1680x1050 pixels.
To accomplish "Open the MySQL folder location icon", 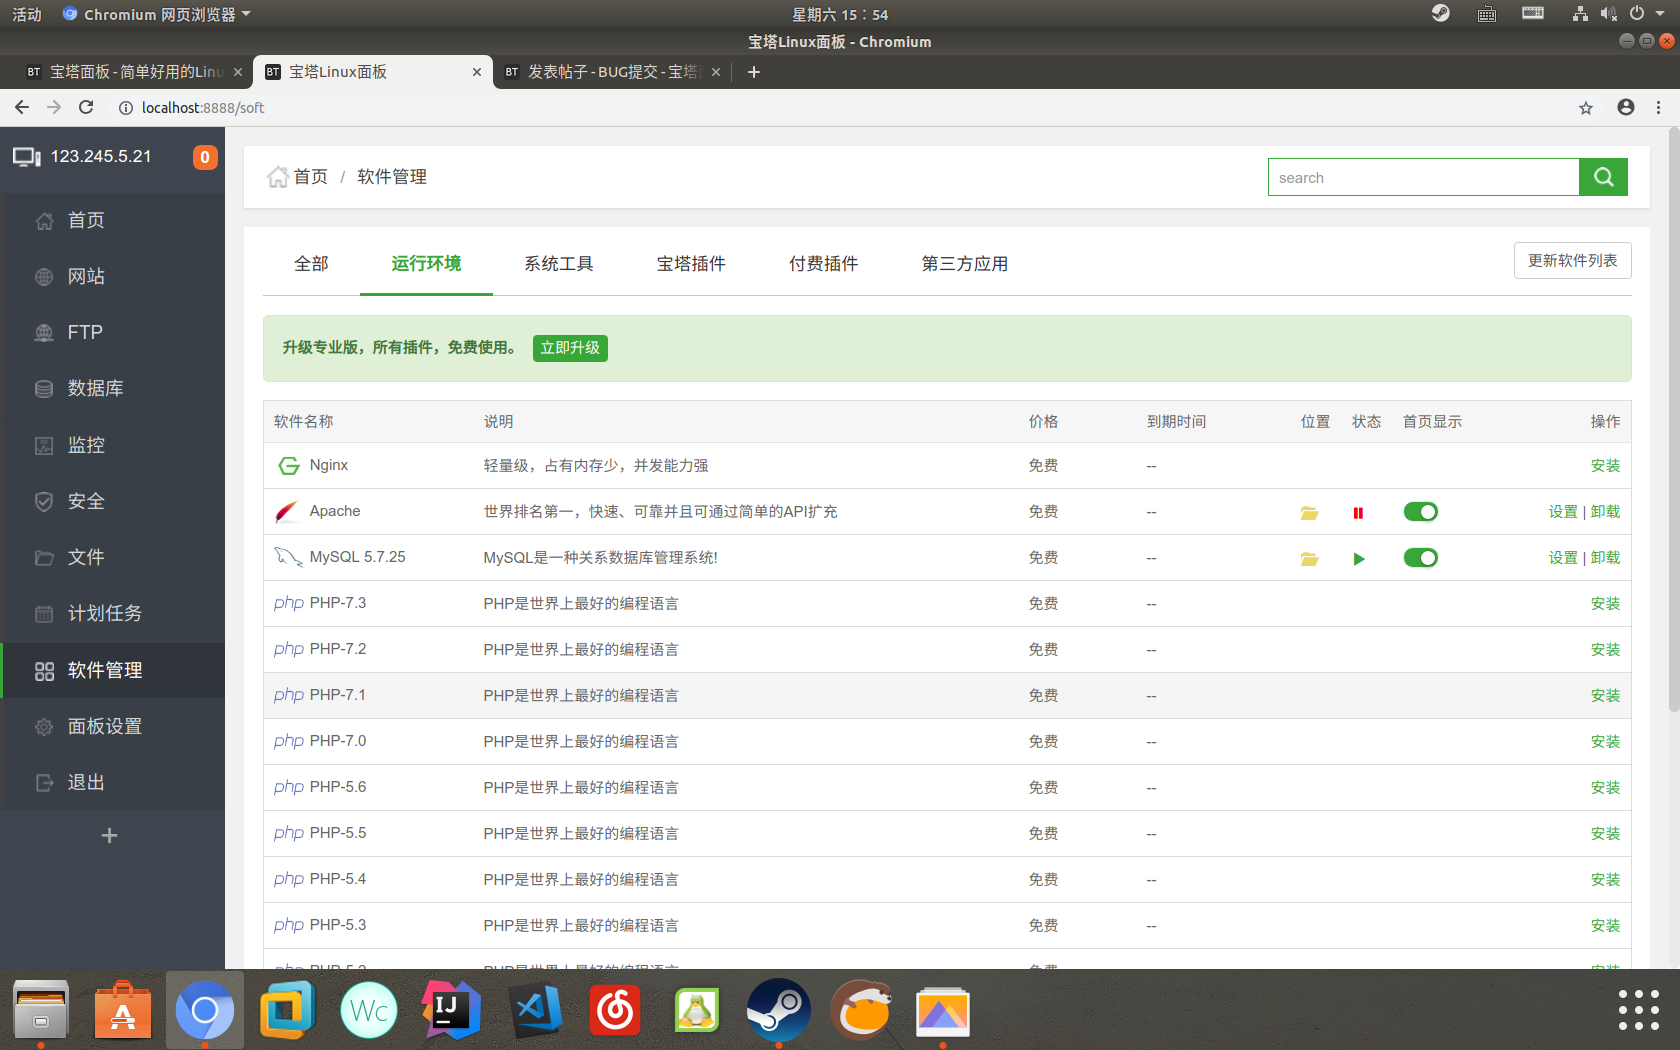I will pos(1309,558).
